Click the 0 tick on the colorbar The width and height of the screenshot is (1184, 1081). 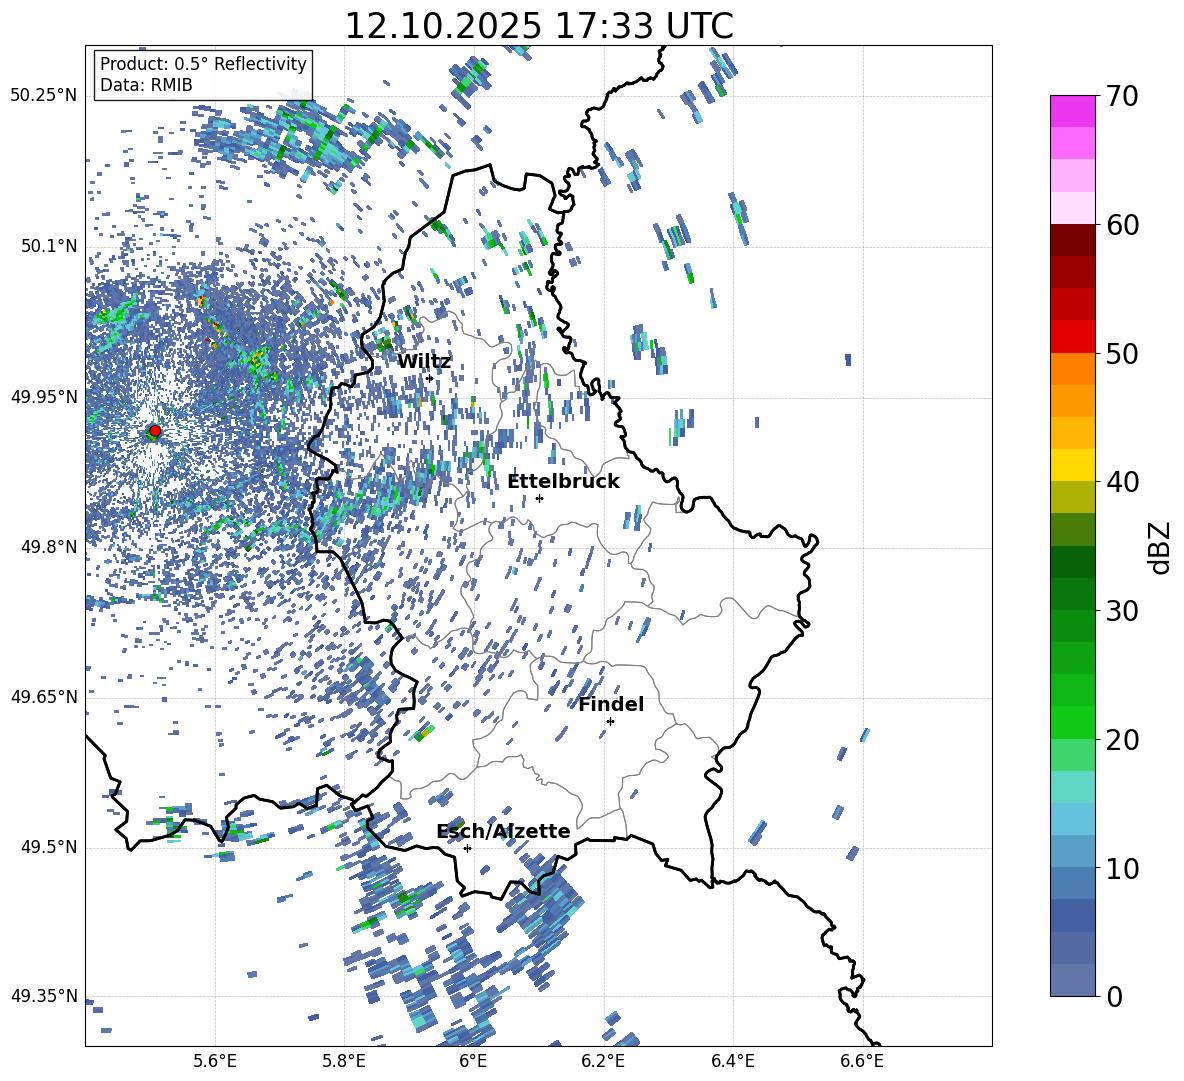point(1114,996)
